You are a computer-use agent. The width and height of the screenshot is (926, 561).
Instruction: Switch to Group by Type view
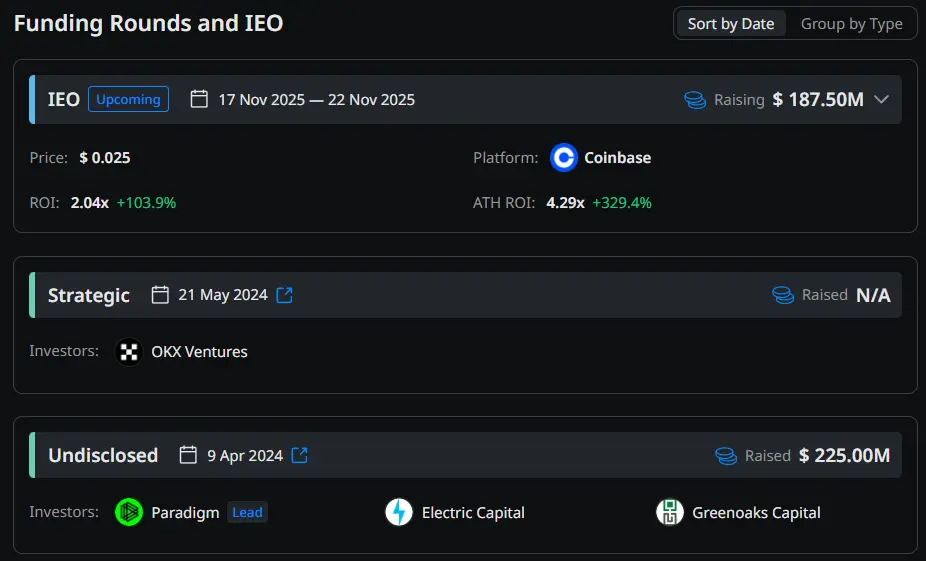pyautogui.click(x=851, y=24)
